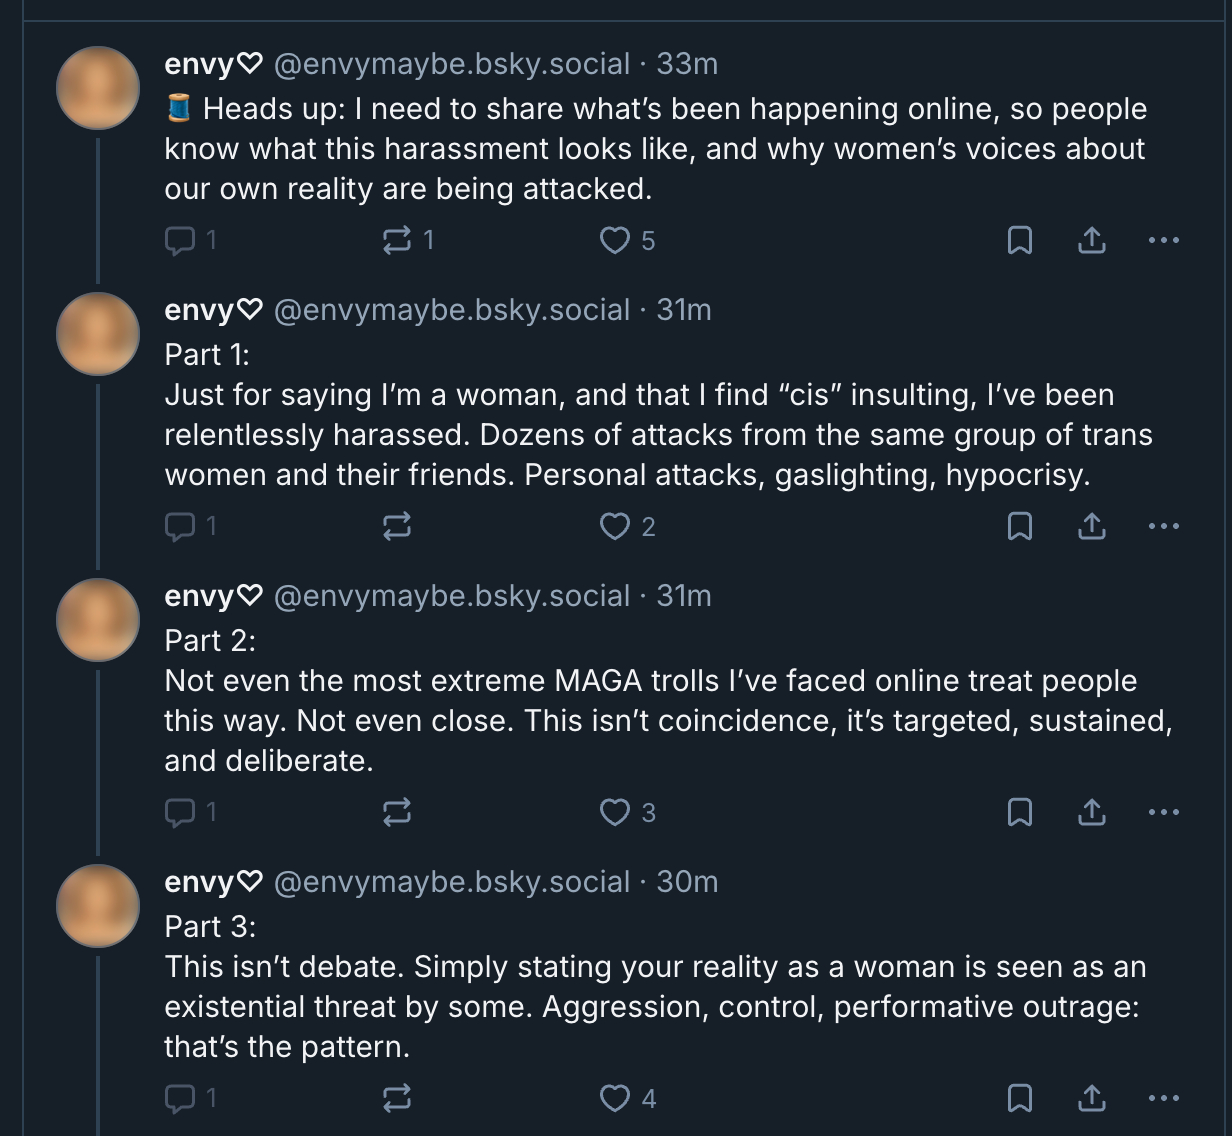Bookmark the "Heads up" thread post
Viewport: 1232px width, 1136px height.
coord(1019,240)
